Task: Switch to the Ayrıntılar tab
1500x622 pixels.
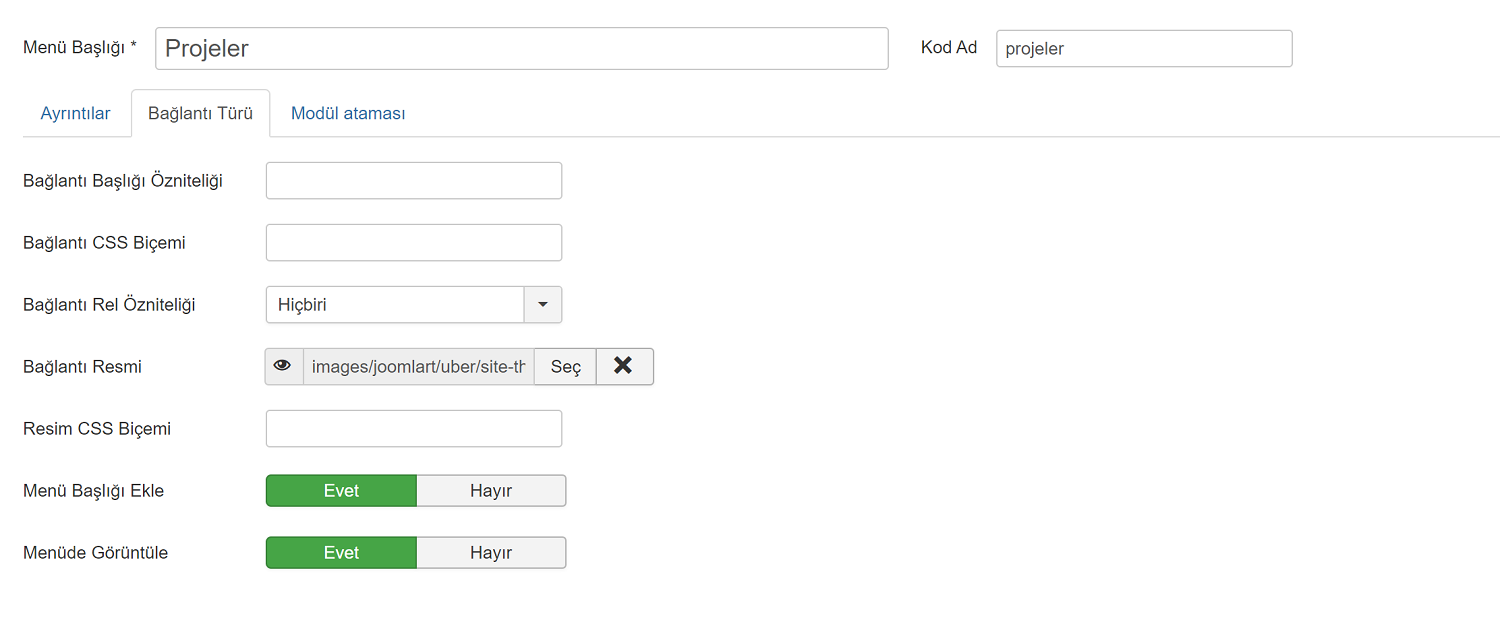Action: pos(75,114)
